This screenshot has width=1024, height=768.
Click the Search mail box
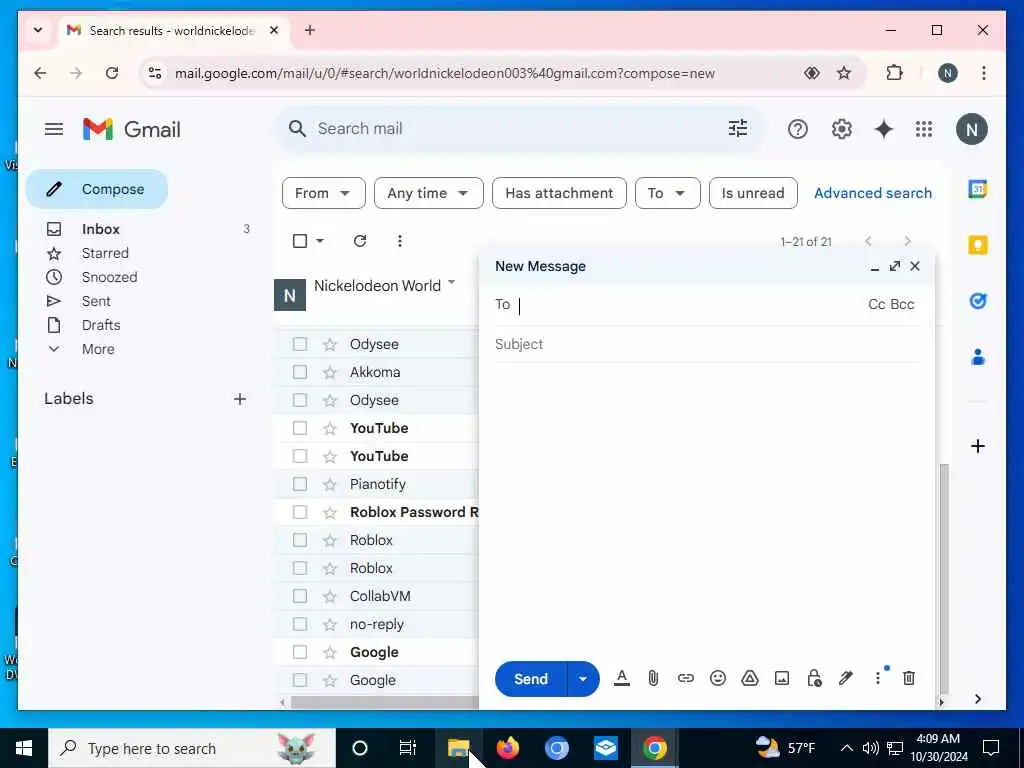click(516, 129)
